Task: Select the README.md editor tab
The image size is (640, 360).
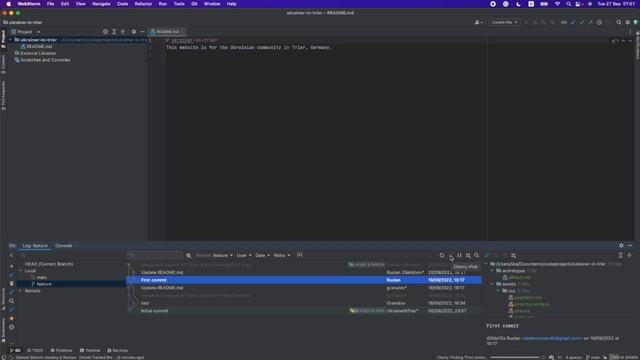Action: [167, 32]
